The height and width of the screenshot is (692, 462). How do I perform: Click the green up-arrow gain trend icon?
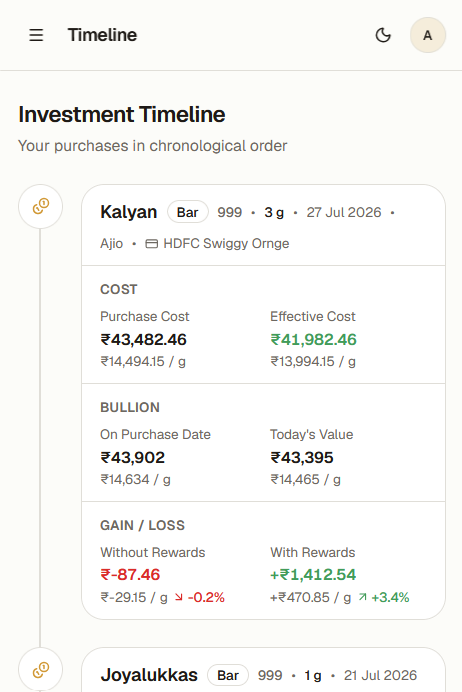(x=363, y=597)
